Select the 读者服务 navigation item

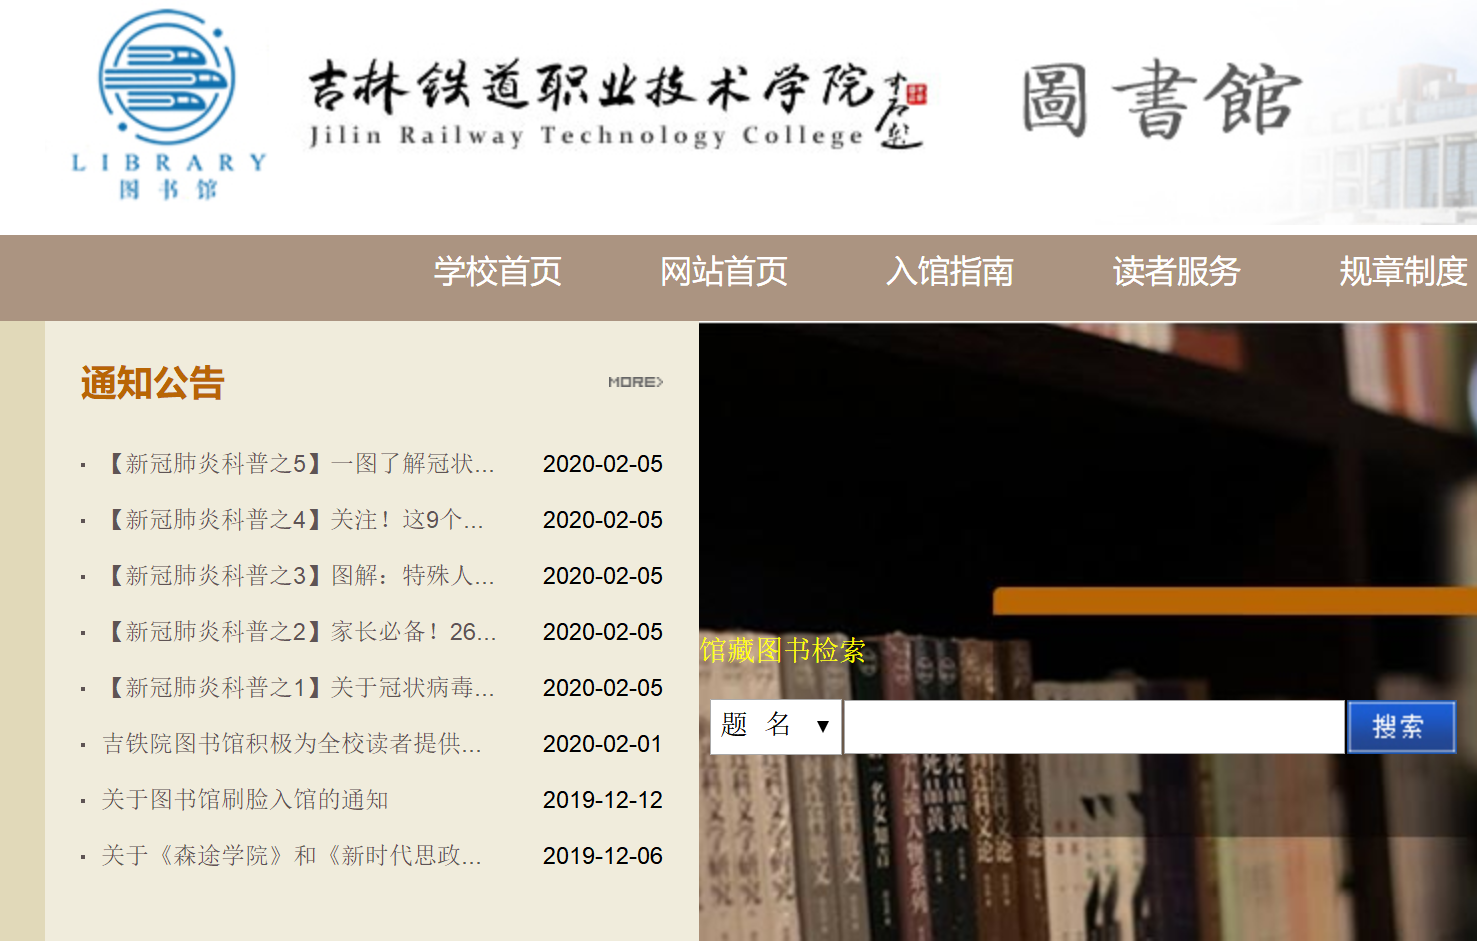pyautogui.click(x=1176, y=272)
